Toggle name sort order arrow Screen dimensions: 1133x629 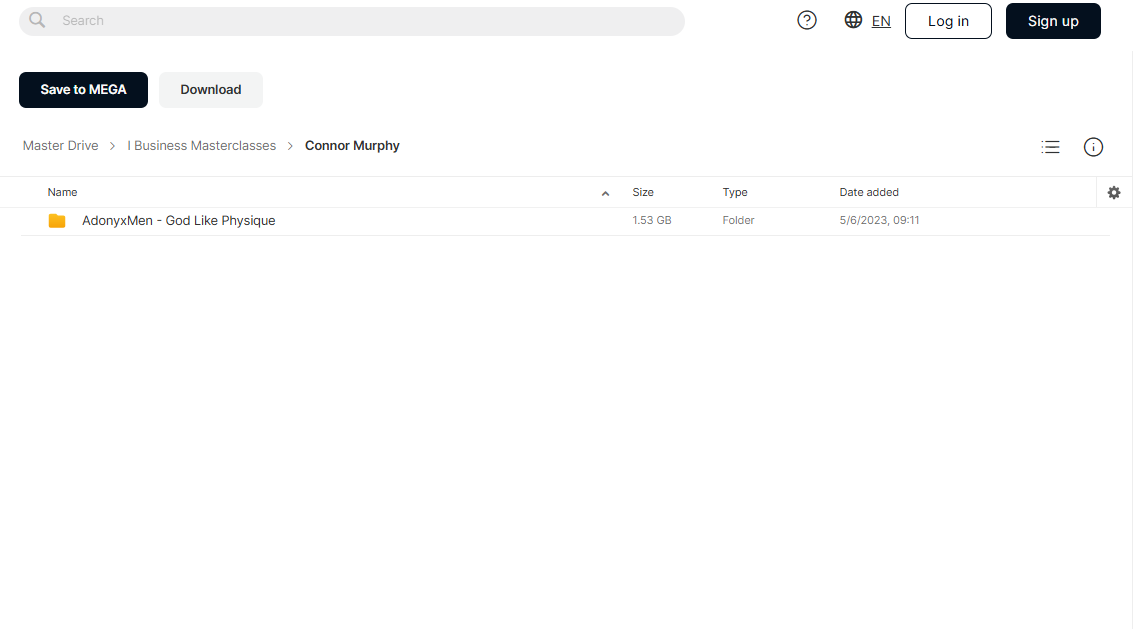tap(605, 193)
